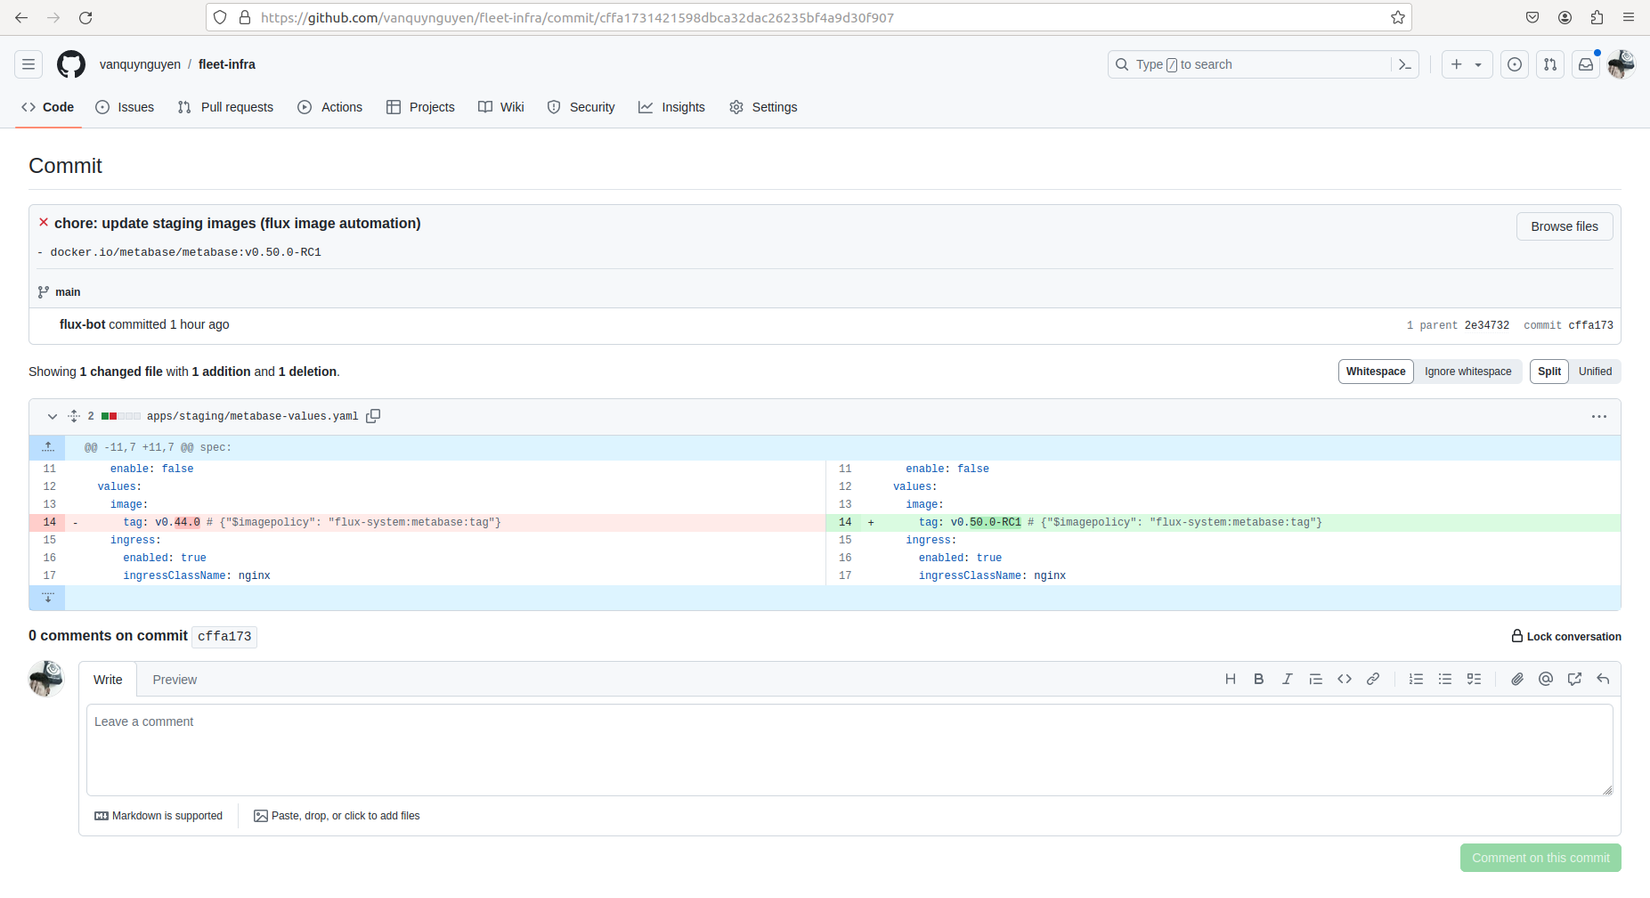Expand diff lines downward

[x=48, y=598]
